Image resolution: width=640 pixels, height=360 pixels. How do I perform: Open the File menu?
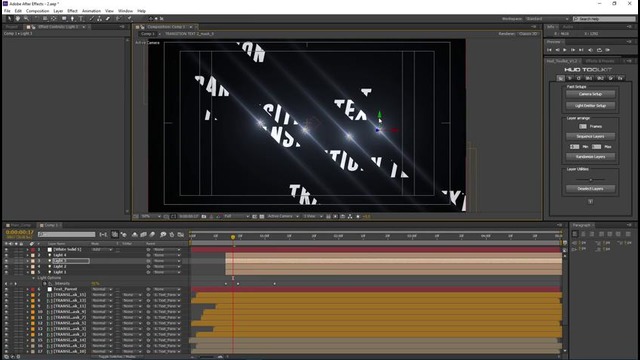(7, 11)
